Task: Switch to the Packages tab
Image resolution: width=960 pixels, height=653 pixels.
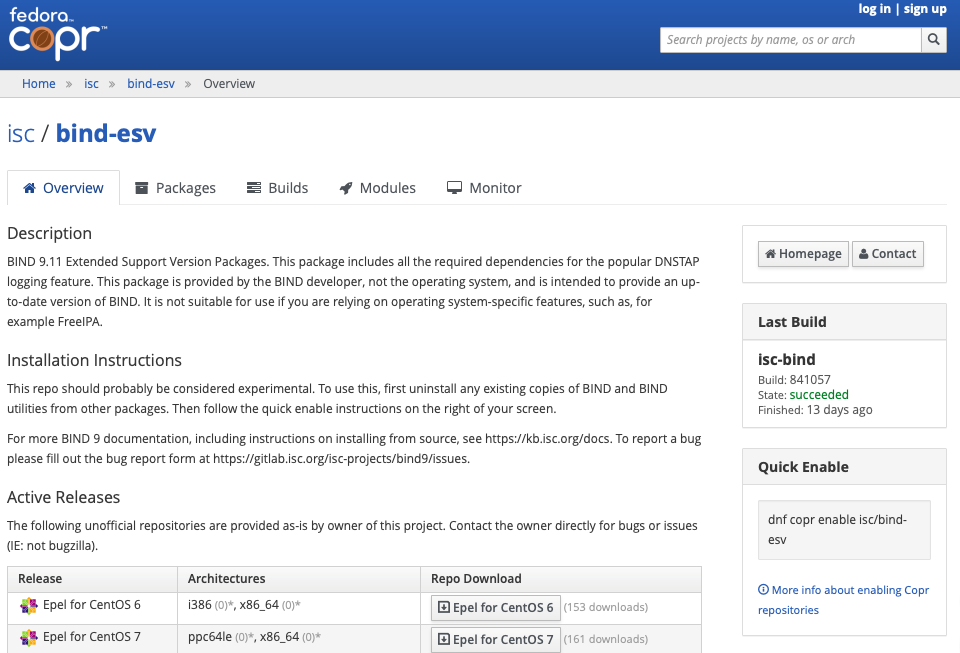Action: pos(175,188)
